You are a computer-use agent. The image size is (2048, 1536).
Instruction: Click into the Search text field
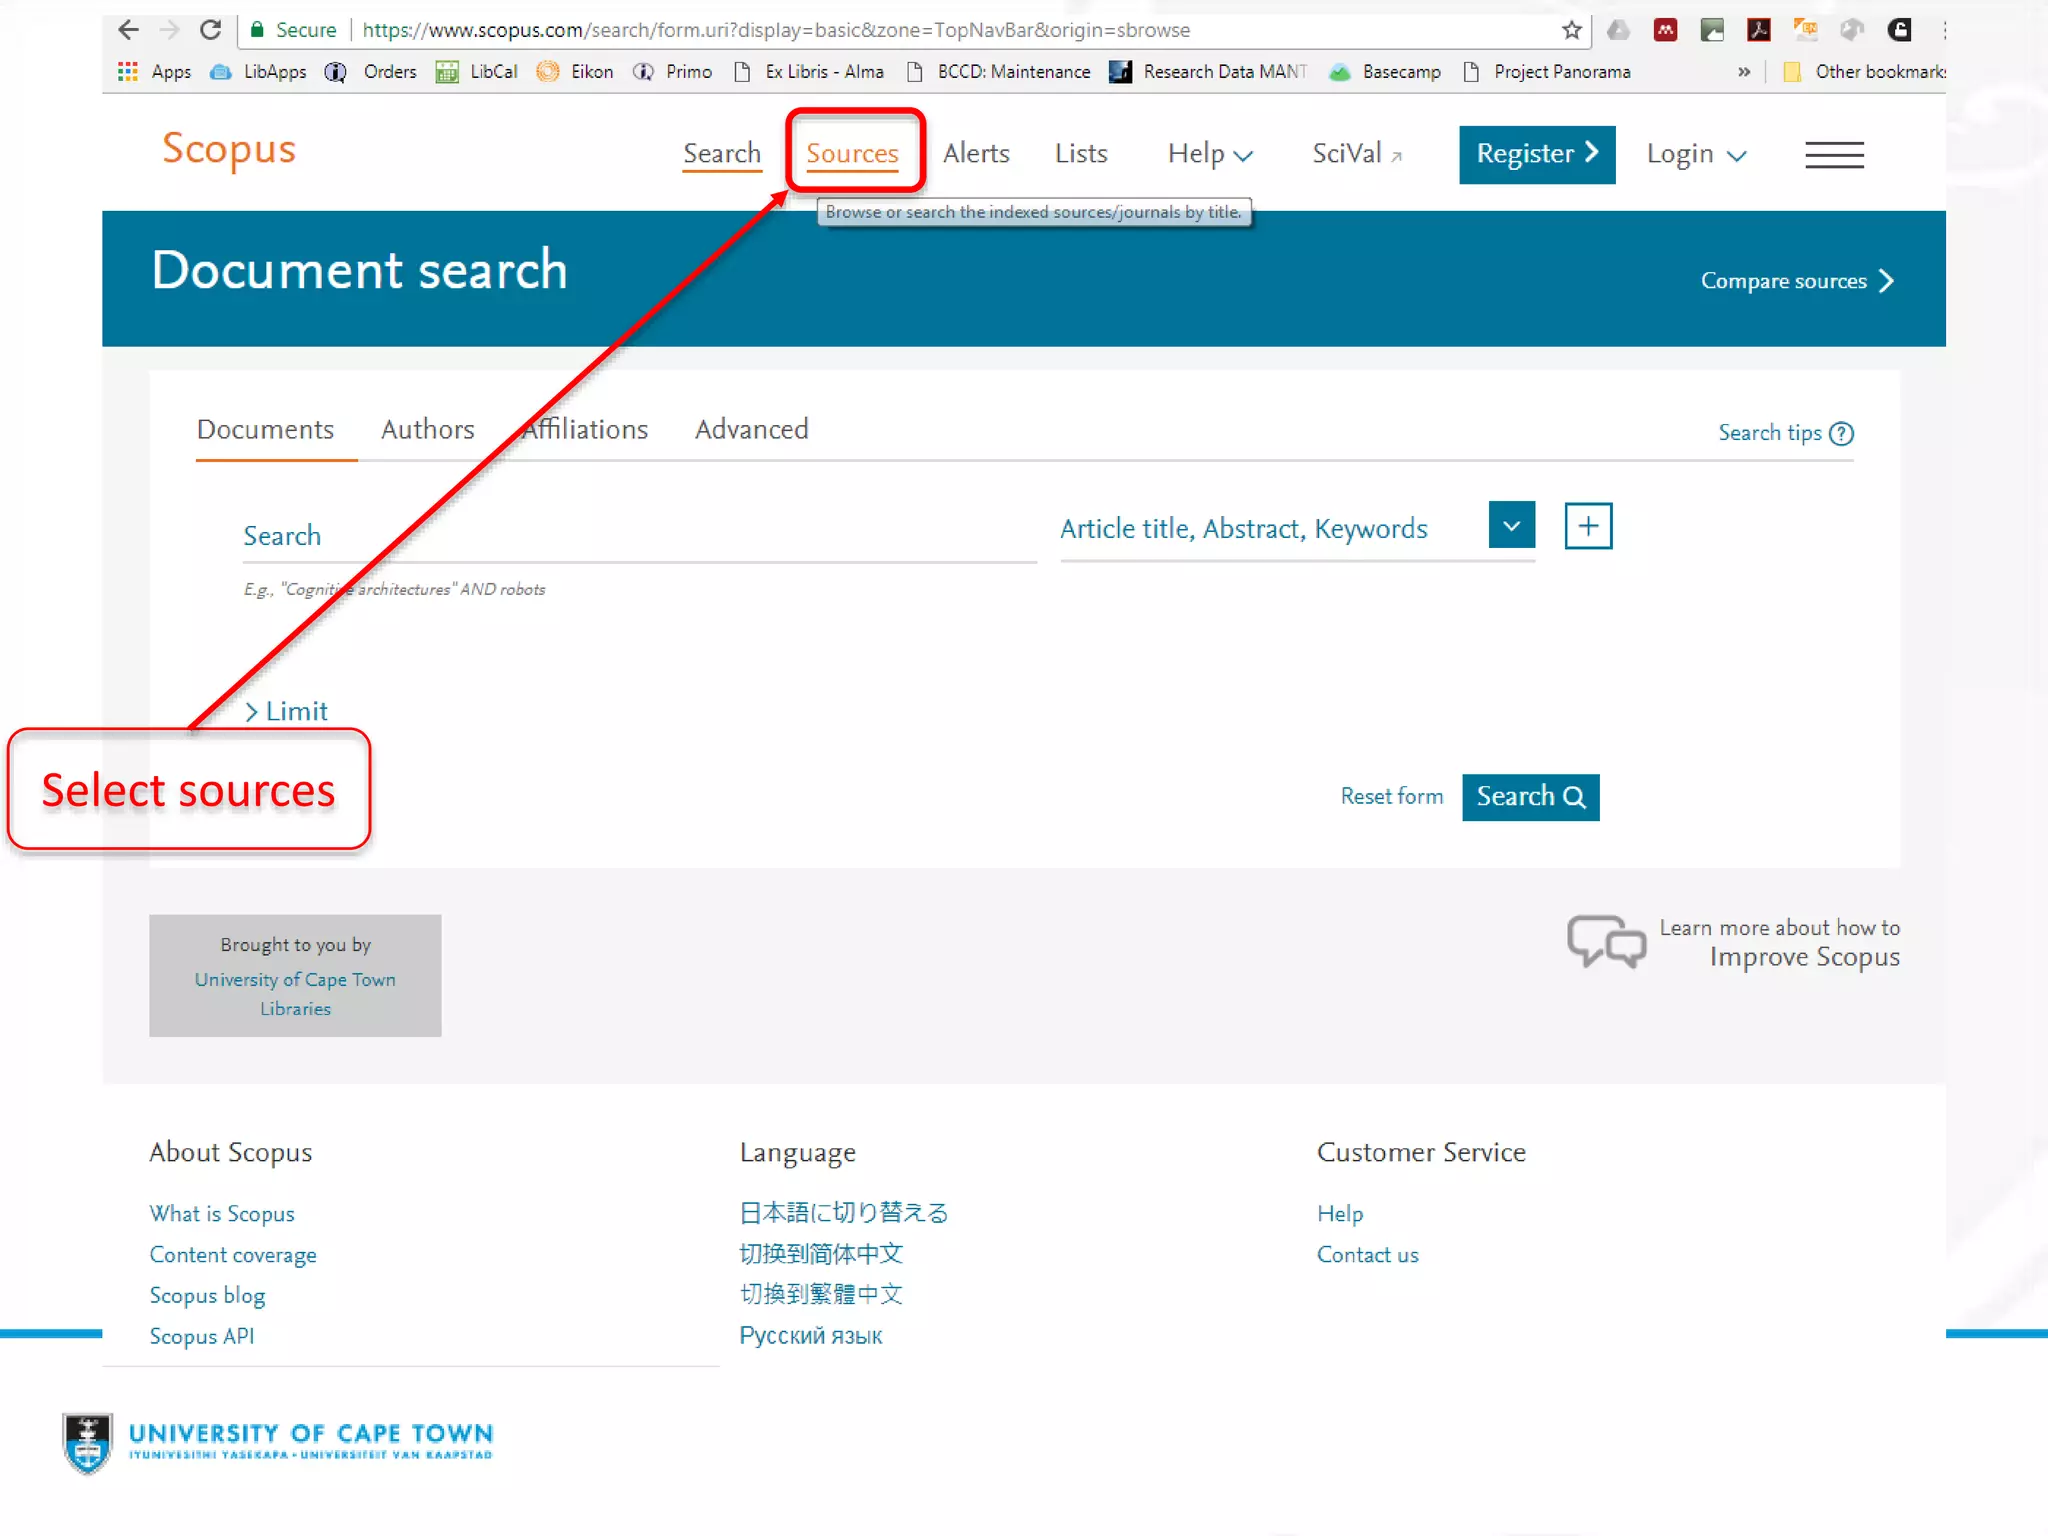tap(640, 537)
